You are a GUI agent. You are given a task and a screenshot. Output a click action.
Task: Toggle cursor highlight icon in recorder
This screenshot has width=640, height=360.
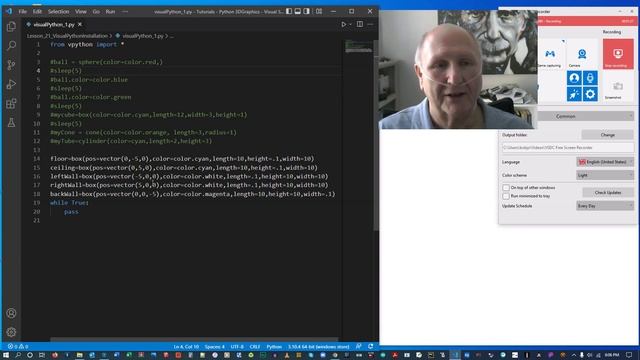(574, 94)
